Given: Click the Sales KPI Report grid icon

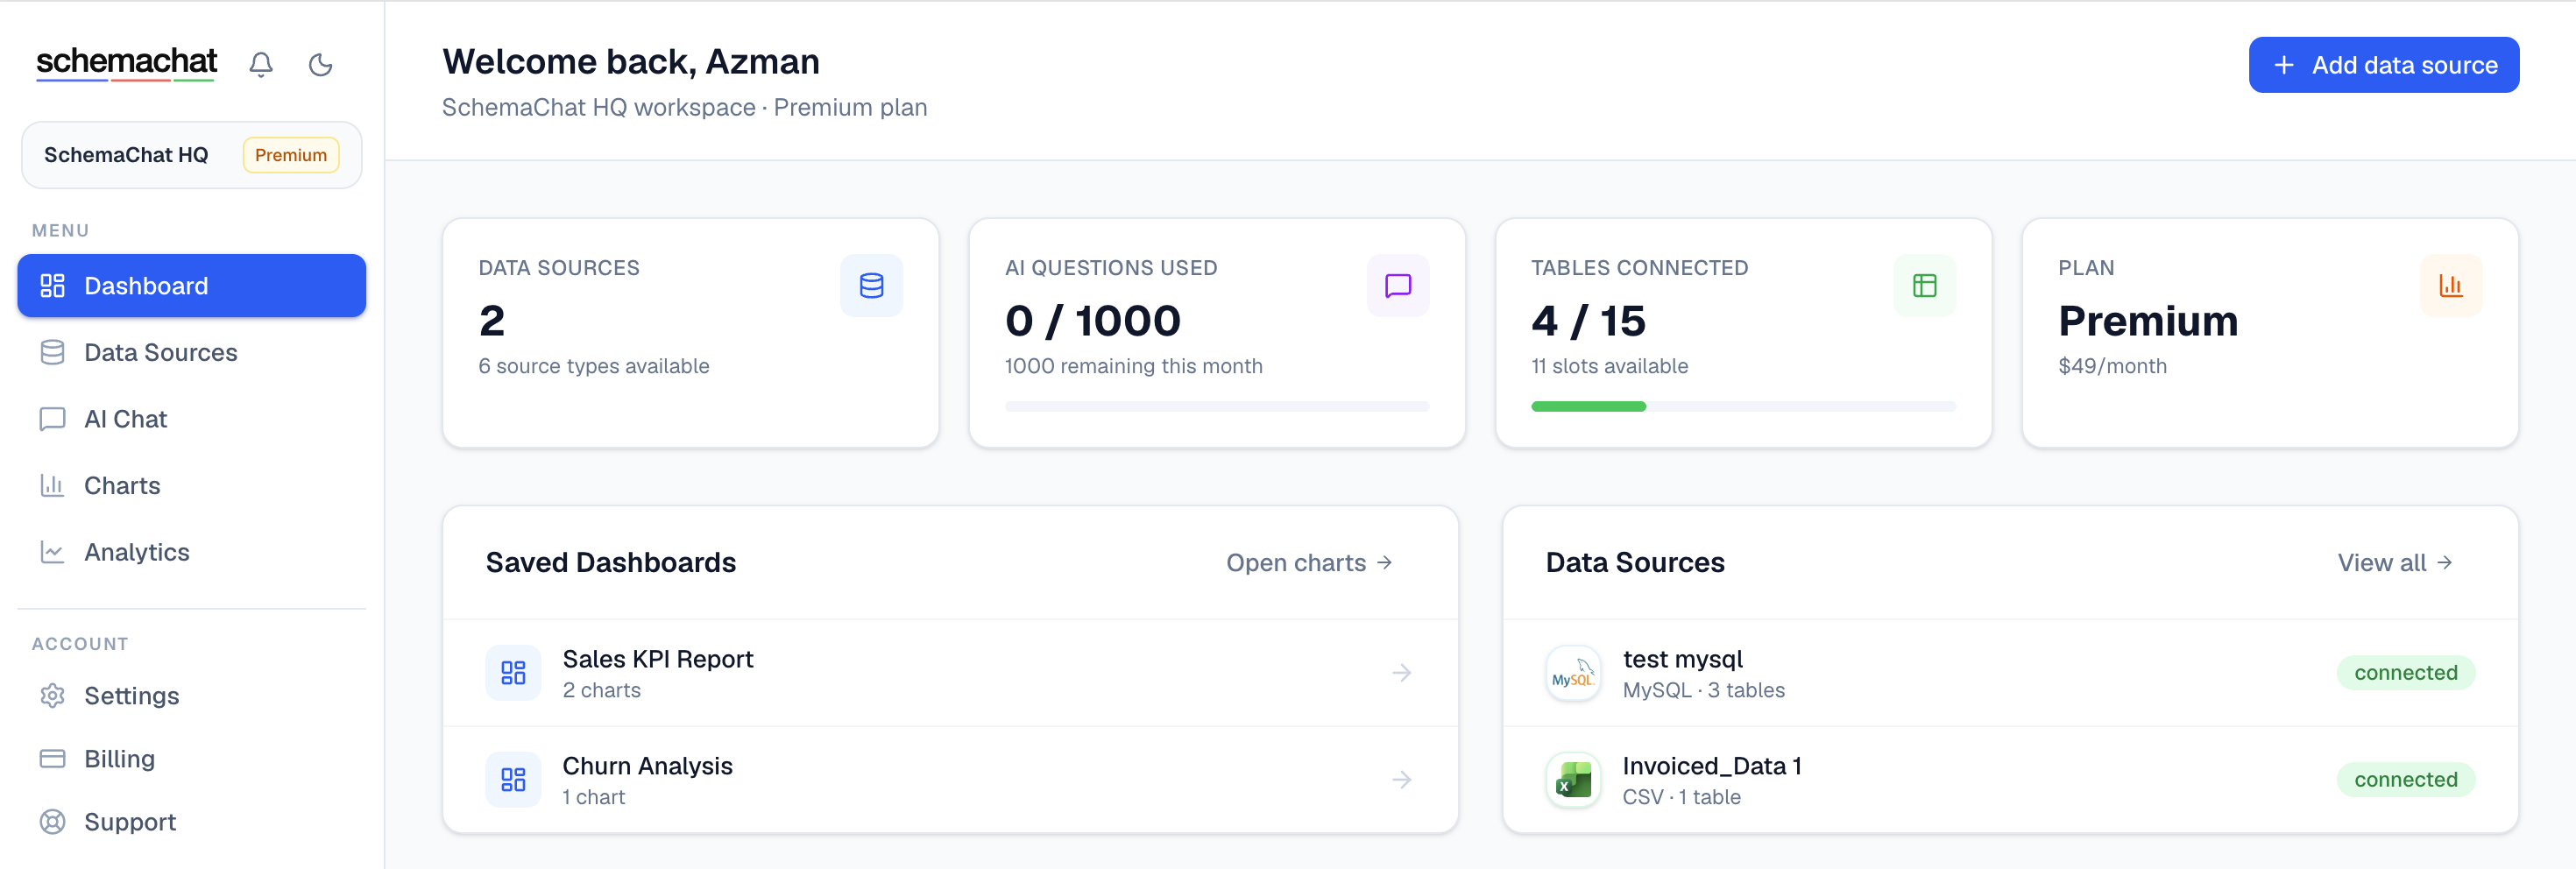Looking at the screenshot, I should click(x=513, y=673).
